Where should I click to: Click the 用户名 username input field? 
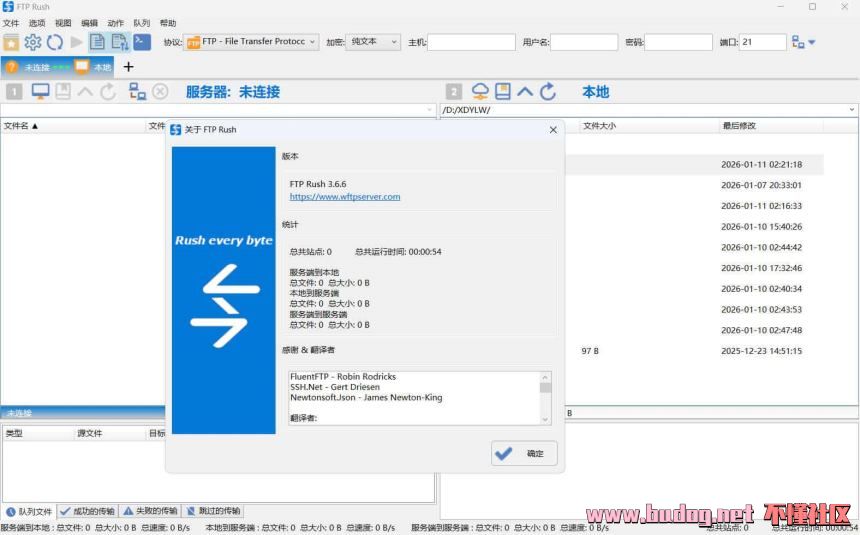pos(584,42)
